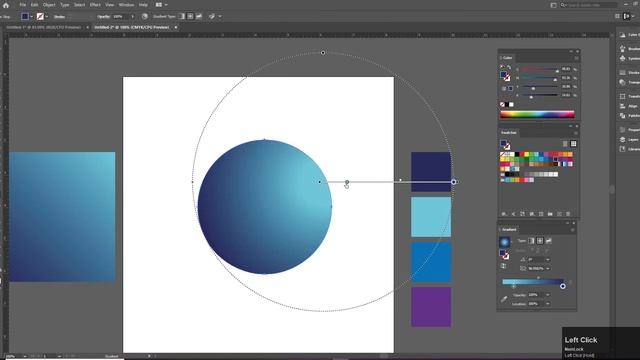Click the Reverse Gradient icon

(x=504, y=266)
